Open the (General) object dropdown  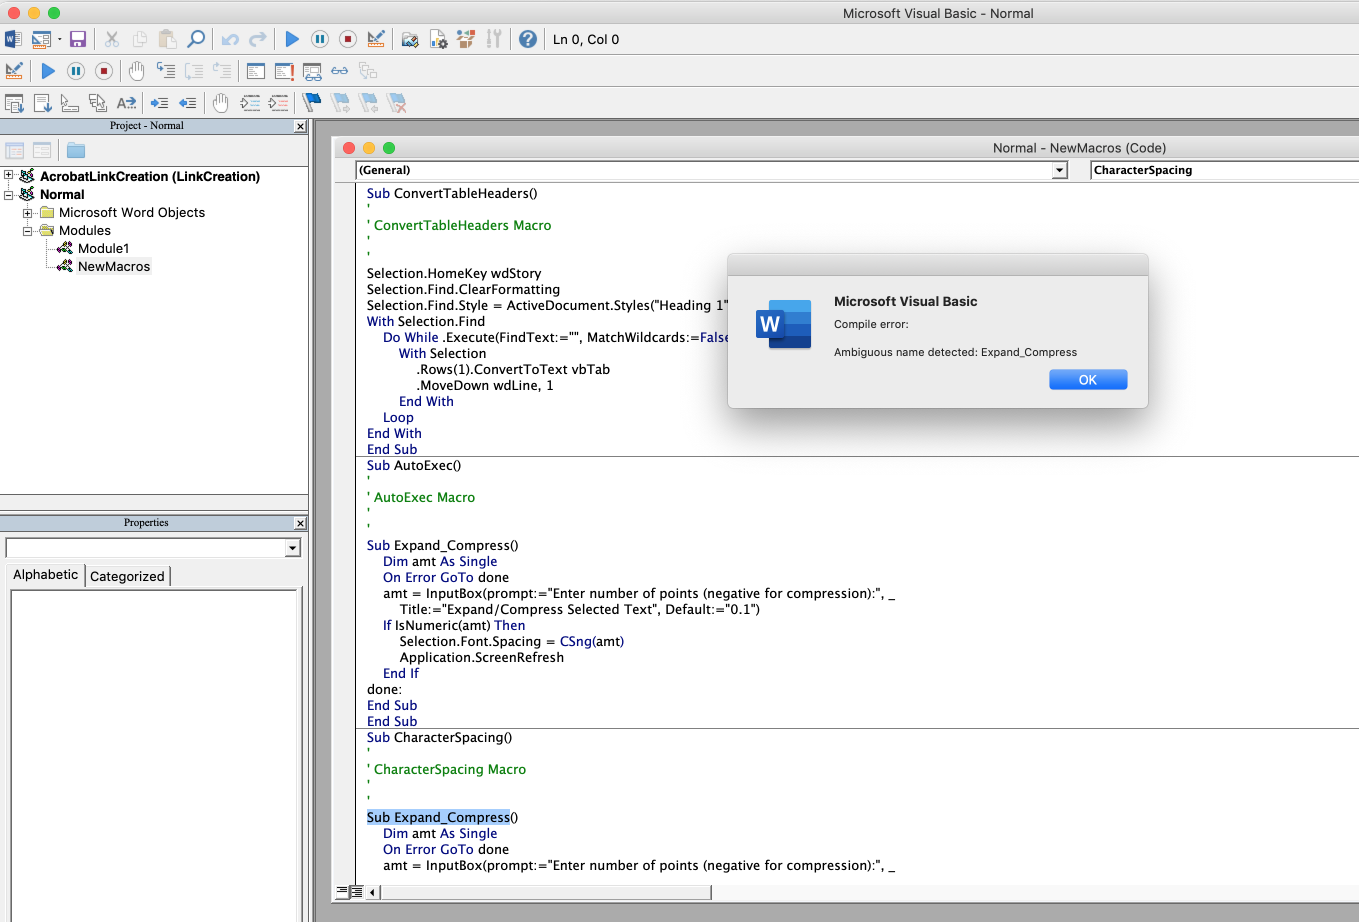pos(1060,170)
